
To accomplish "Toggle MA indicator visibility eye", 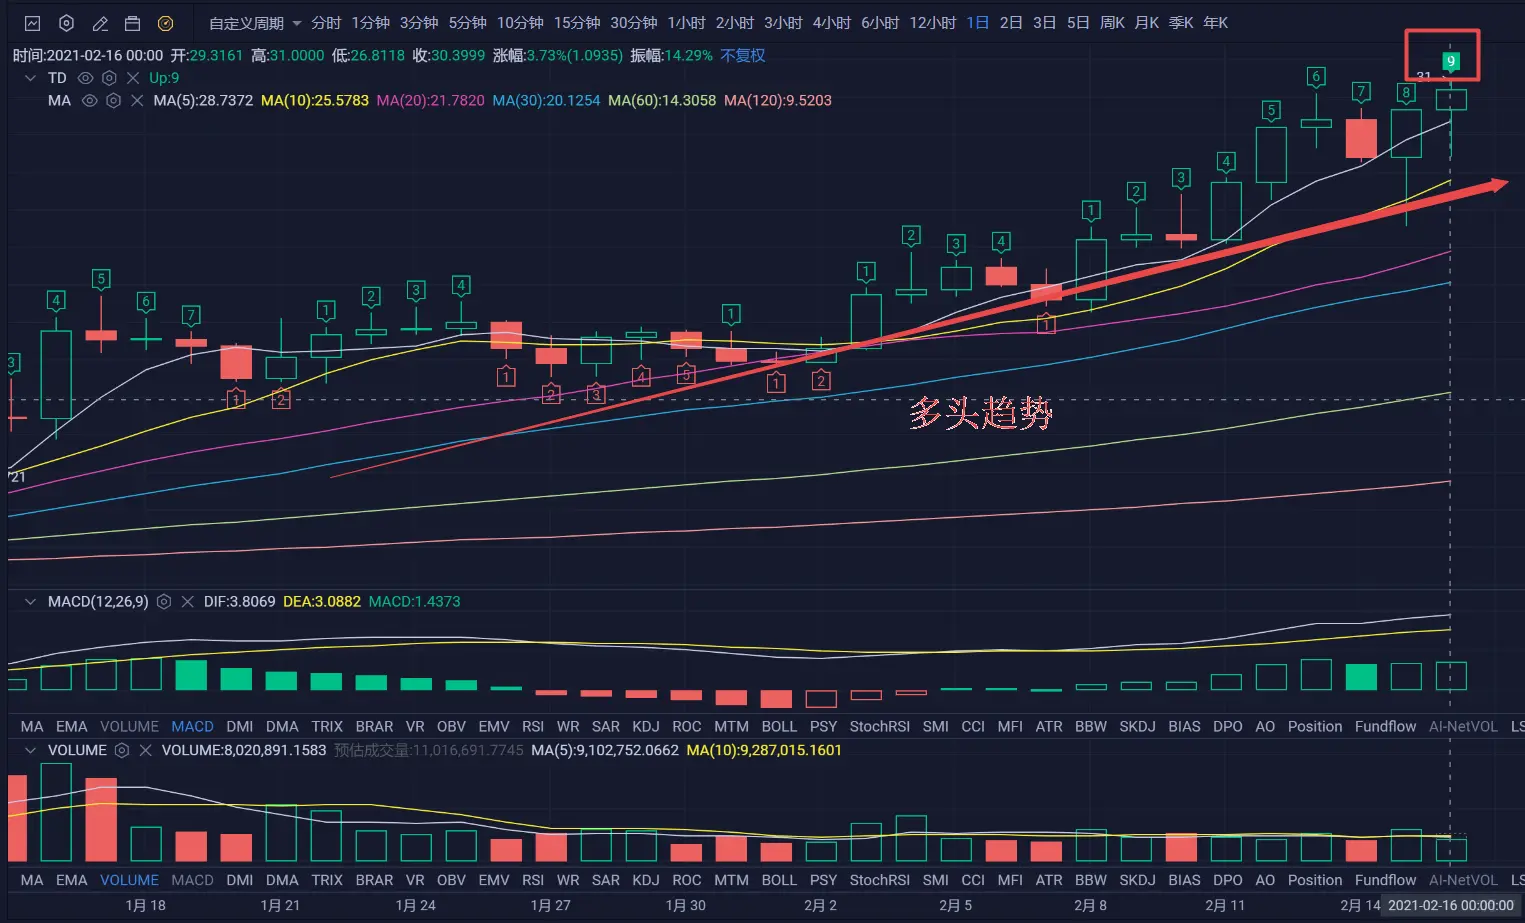I will (x=89, y=101).
